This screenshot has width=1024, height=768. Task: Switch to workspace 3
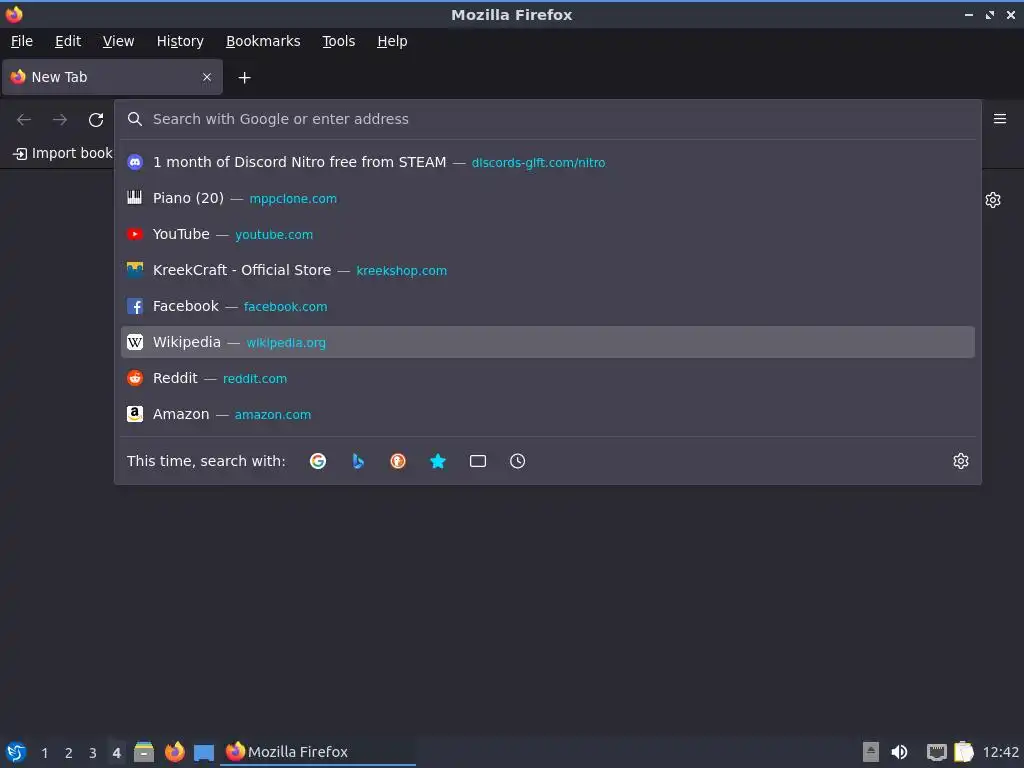[93, 753]
